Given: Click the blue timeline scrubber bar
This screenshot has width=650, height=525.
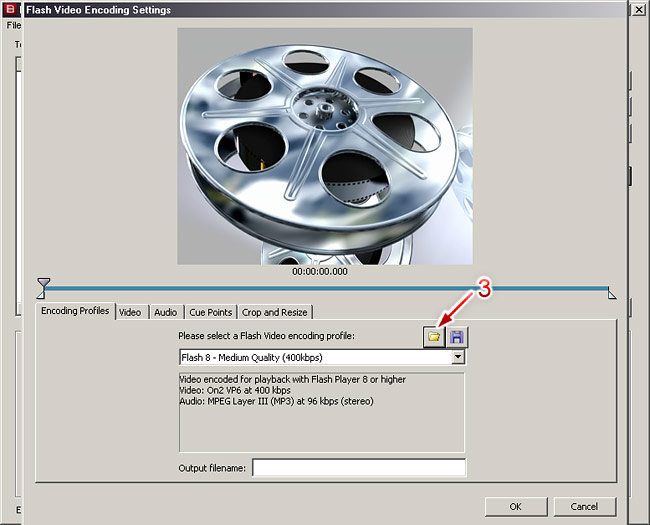Looking at the screenshot, I should (325, 288).
